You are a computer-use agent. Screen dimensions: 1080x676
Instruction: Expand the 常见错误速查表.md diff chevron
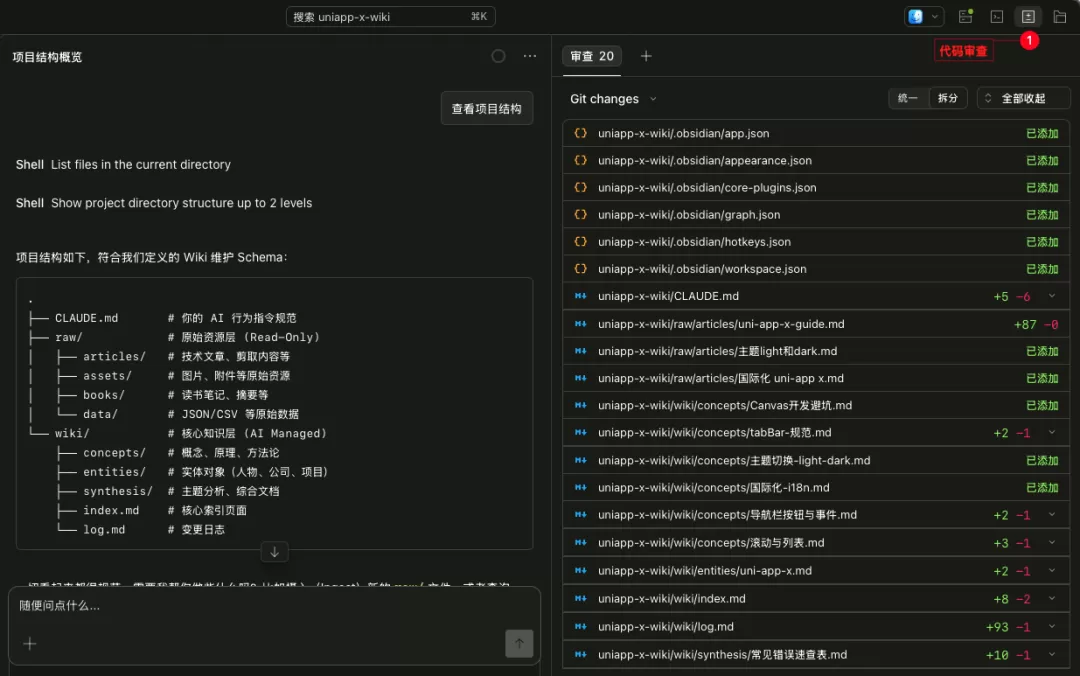coord(1052,655)
